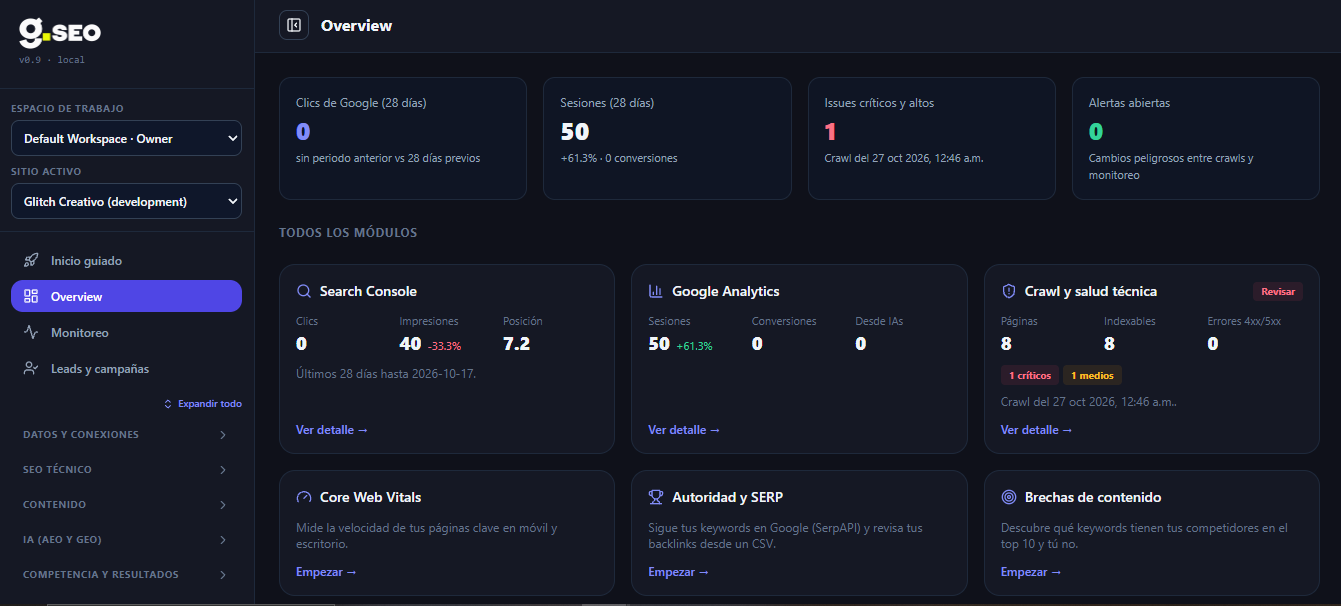Open the Monitoreo page
The width and height of the screenshot is (1341, 606).
click(x=126, y=333)
